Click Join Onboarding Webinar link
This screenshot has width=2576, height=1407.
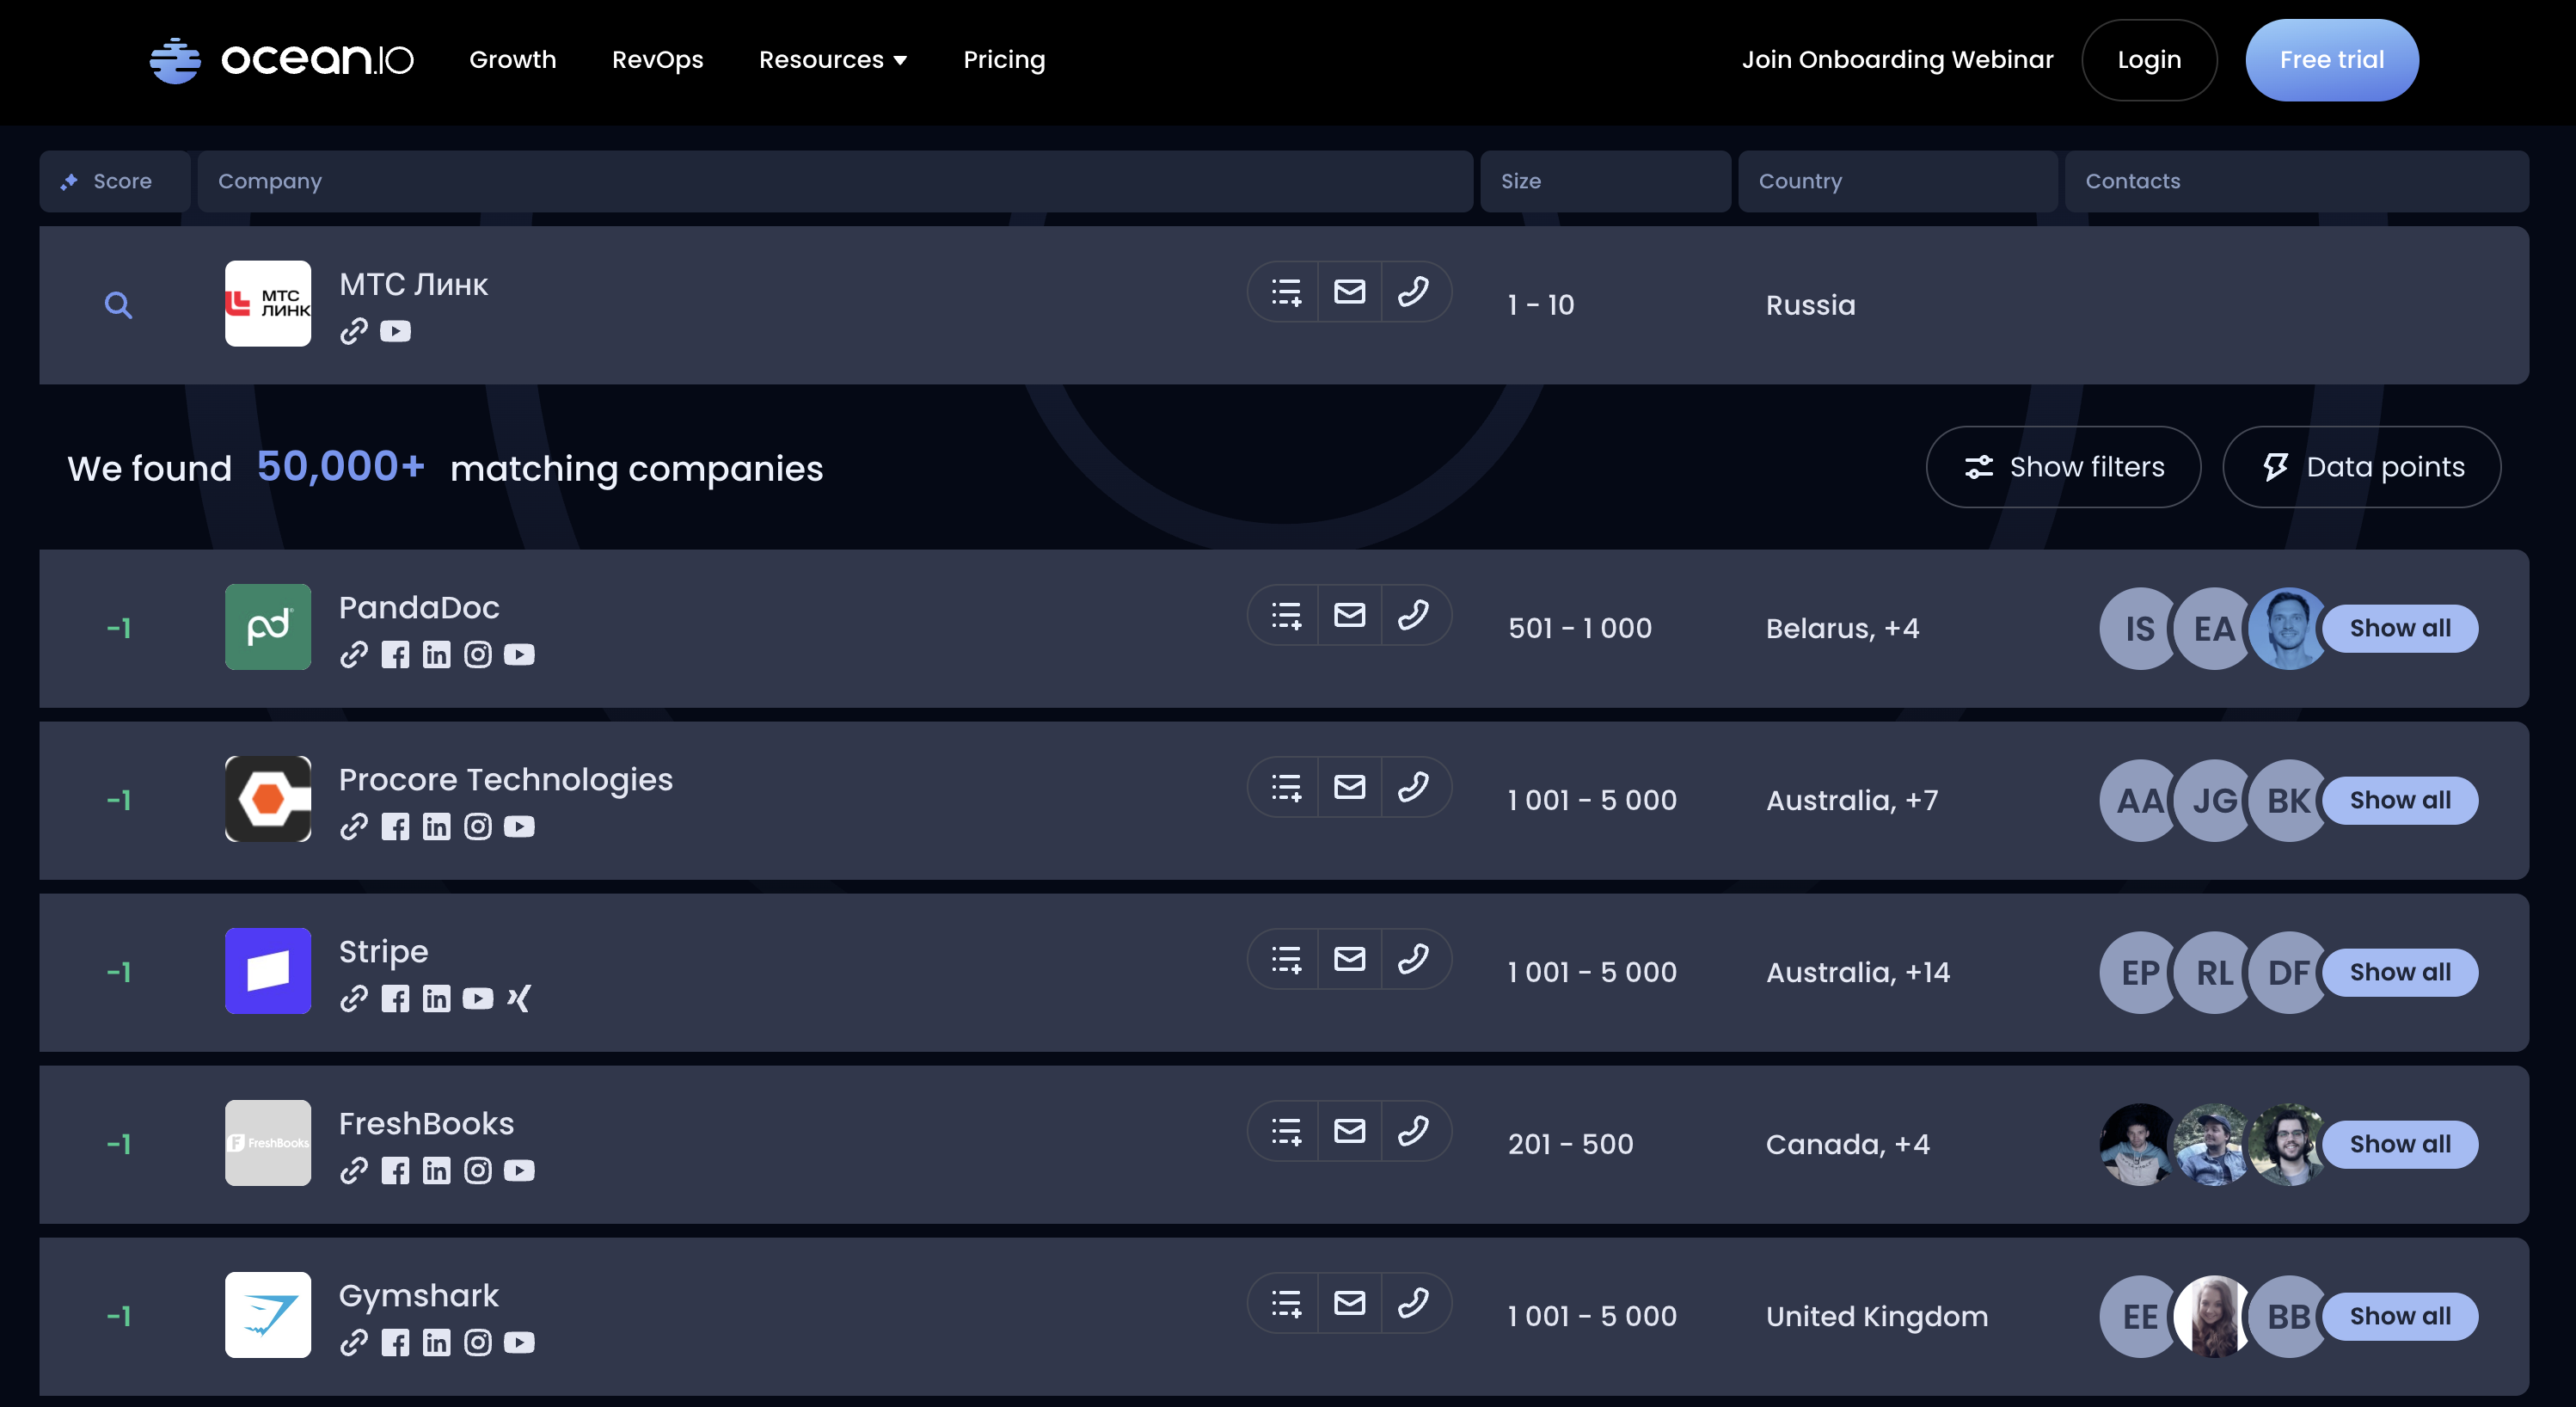tap(1897, 60)
